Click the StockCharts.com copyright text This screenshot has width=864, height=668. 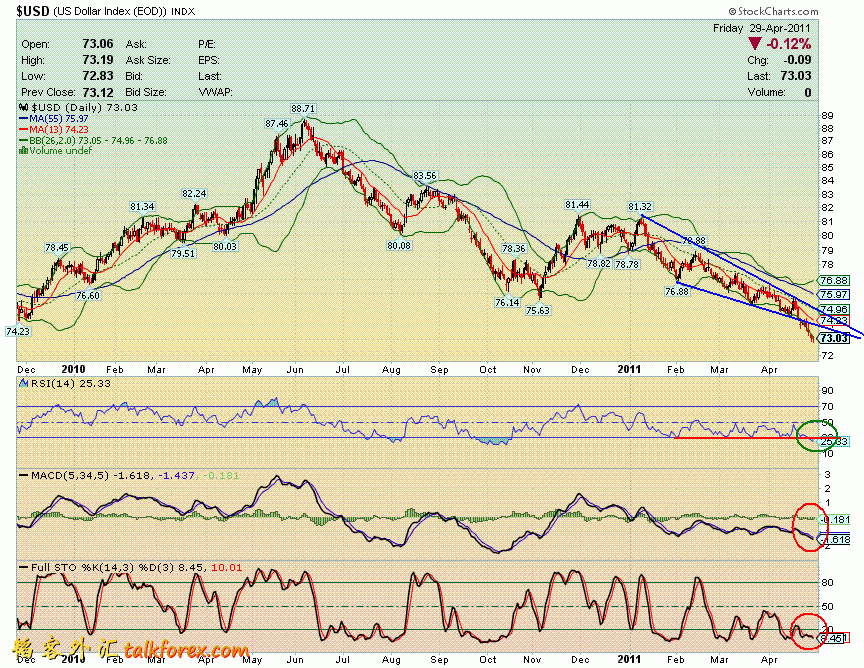[x=774, y=12]
